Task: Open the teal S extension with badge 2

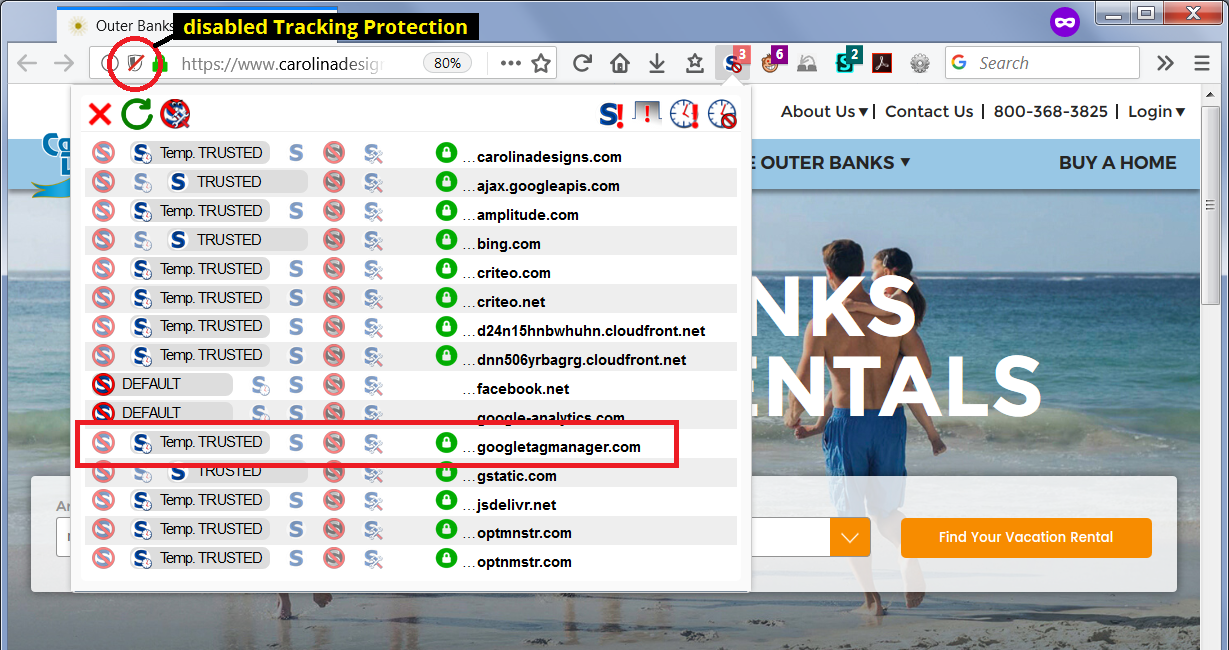Action: (x=846, y=63)
